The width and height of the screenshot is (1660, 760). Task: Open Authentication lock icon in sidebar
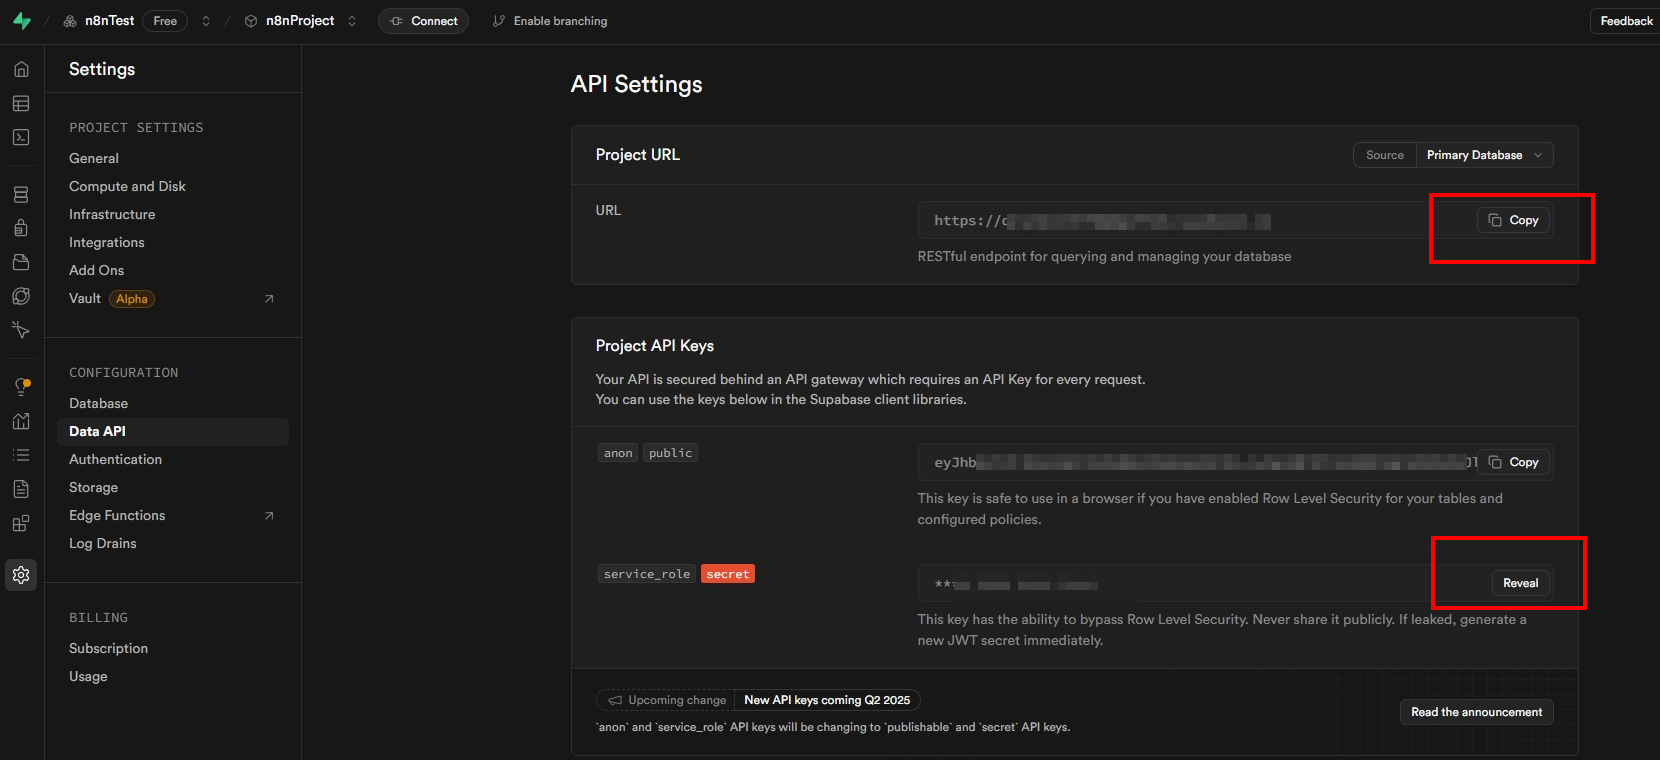click(21, 228)
